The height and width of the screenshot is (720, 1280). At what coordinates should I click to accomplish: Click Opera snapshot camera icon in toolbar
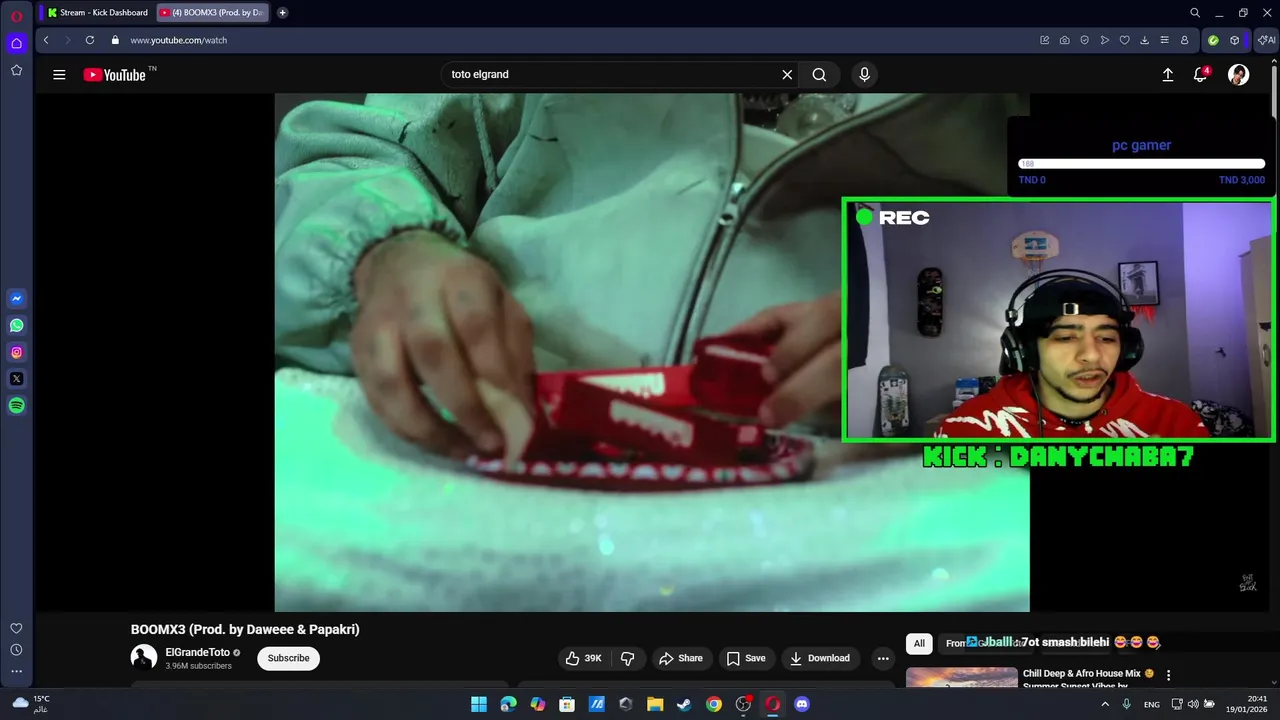[1064, 40]
